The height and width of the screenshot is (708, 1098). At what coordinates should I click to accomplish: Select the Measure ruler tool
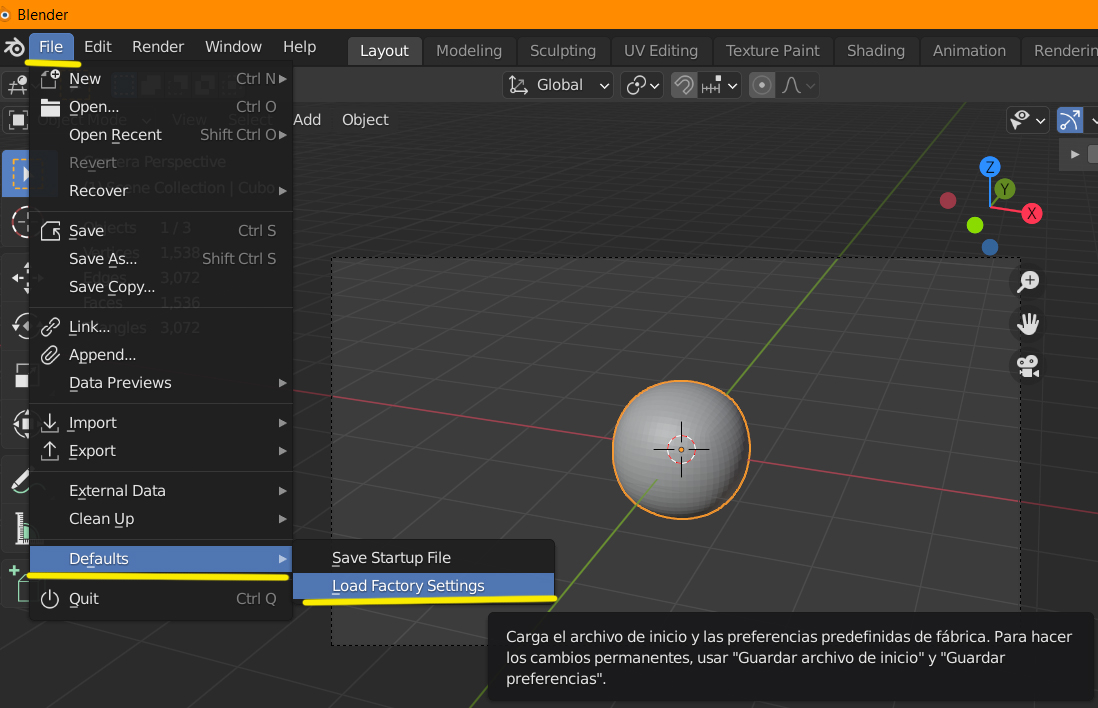click(x=19, y=528)
